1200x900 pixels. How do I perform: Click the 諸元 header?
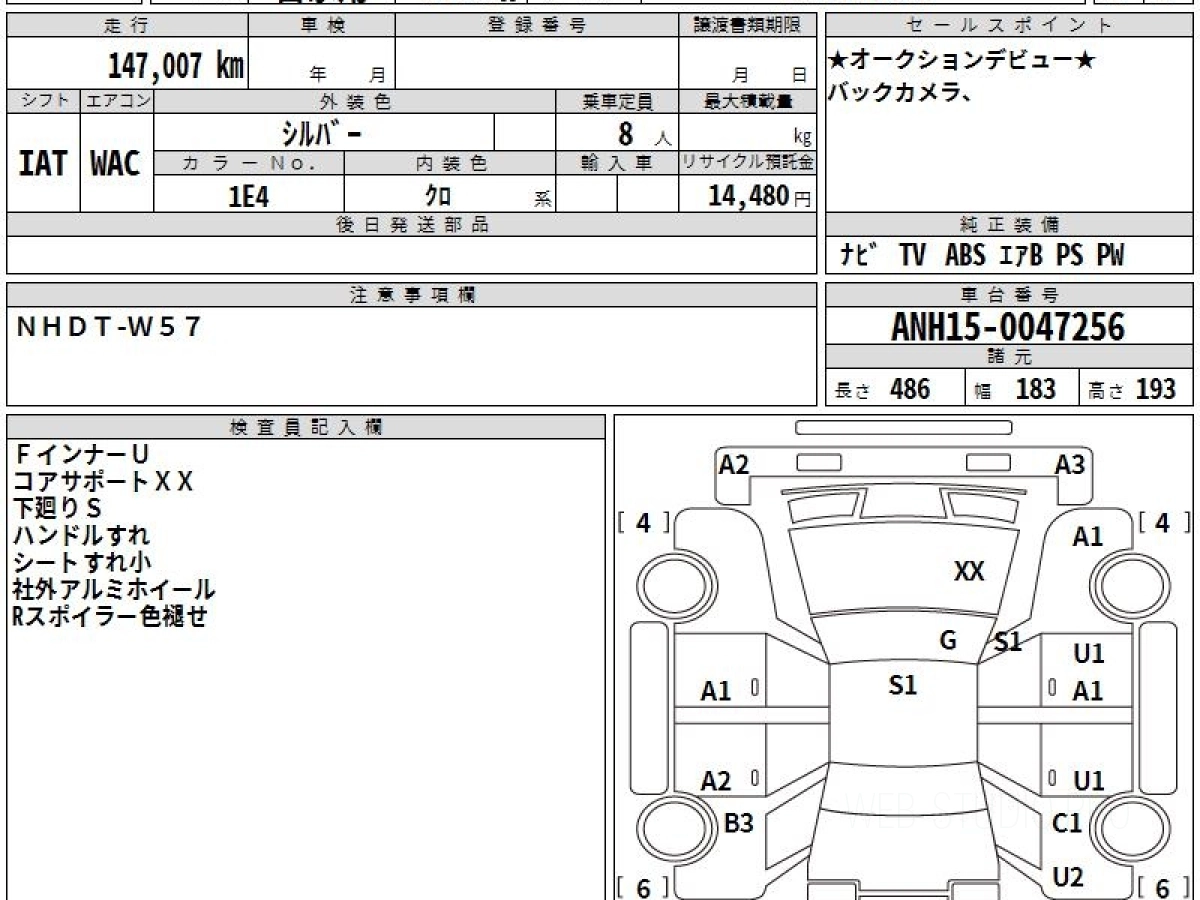[1010, 357]
